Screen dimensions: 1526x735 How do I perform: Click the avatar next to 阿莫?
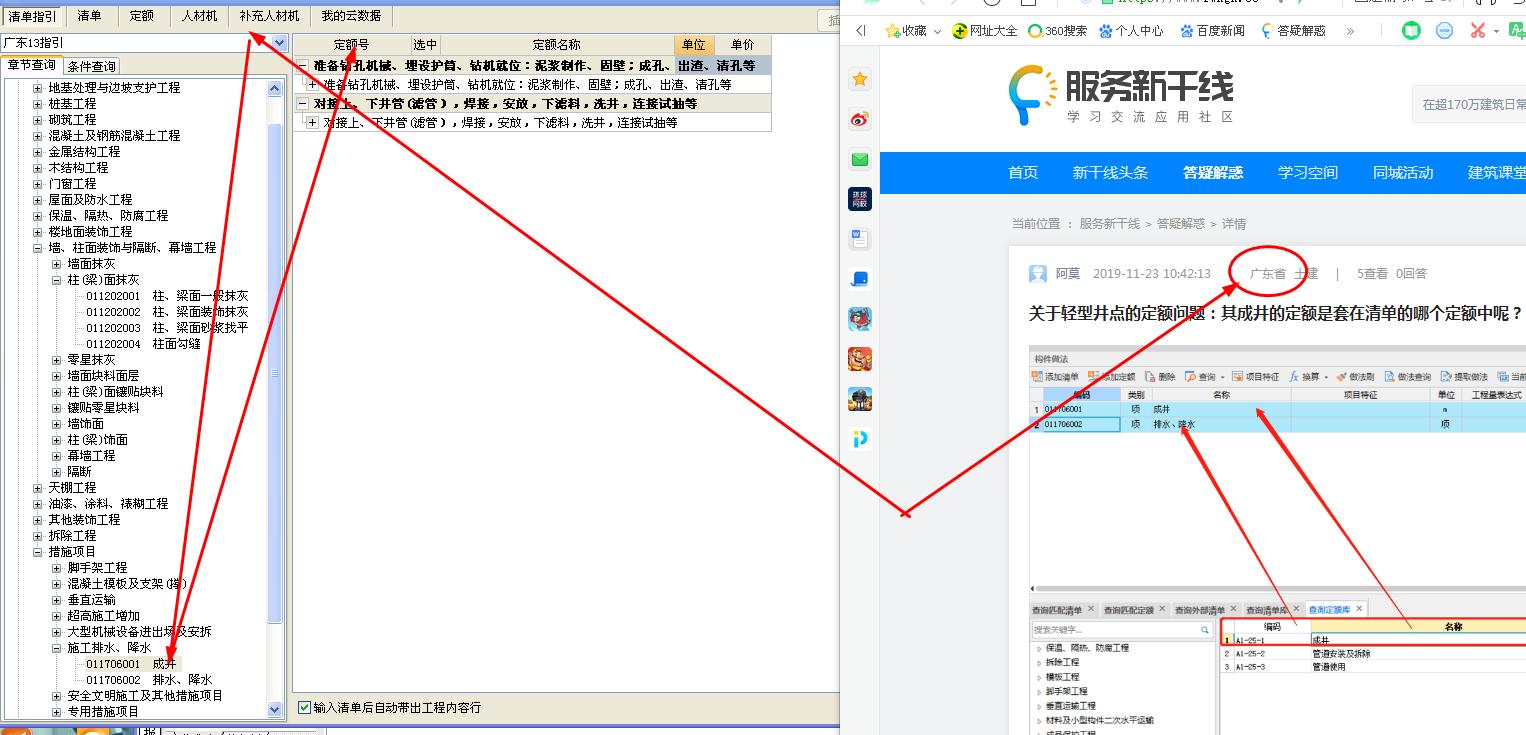[x=1039, y=274]
